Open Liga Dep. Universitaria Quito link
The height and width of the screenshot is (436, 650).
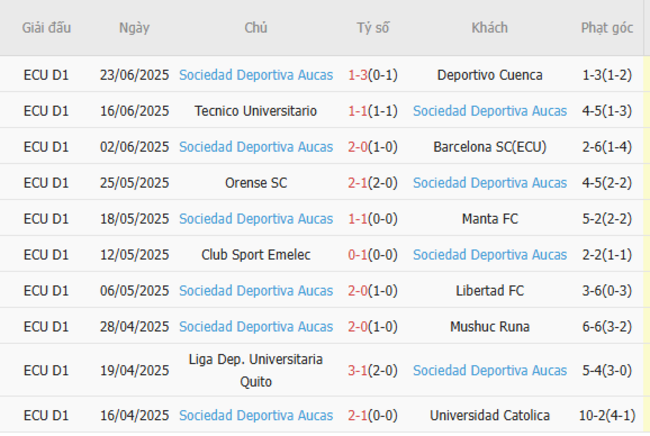pyautogui.click(x=256, y=370)
